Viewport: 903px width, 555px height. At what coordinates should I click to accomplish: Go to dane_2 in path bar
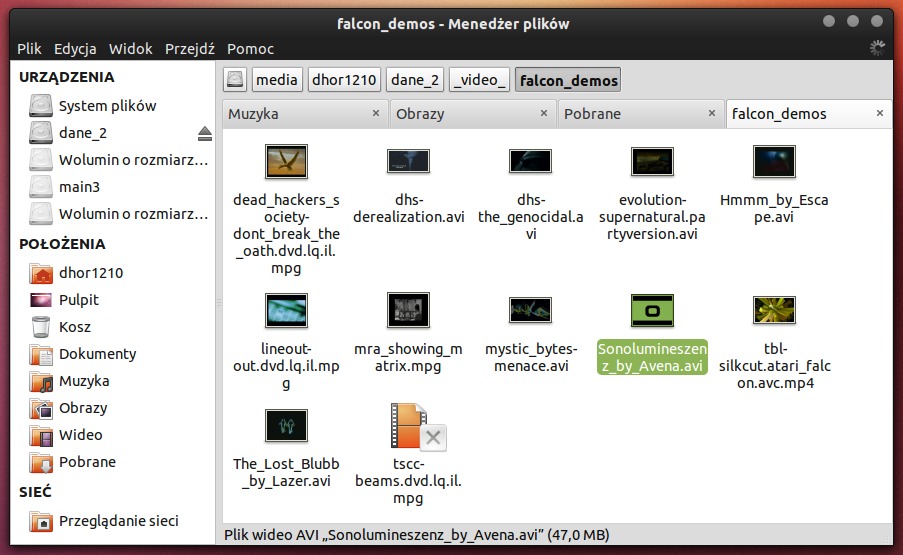(415, 79)
